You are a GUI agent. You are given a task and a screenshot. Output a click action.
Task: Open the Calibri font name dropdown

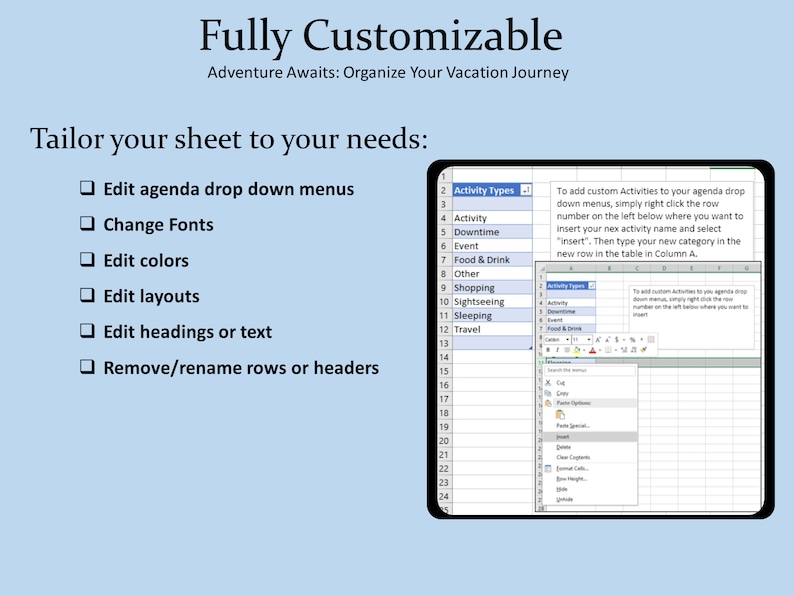point(568,339)
